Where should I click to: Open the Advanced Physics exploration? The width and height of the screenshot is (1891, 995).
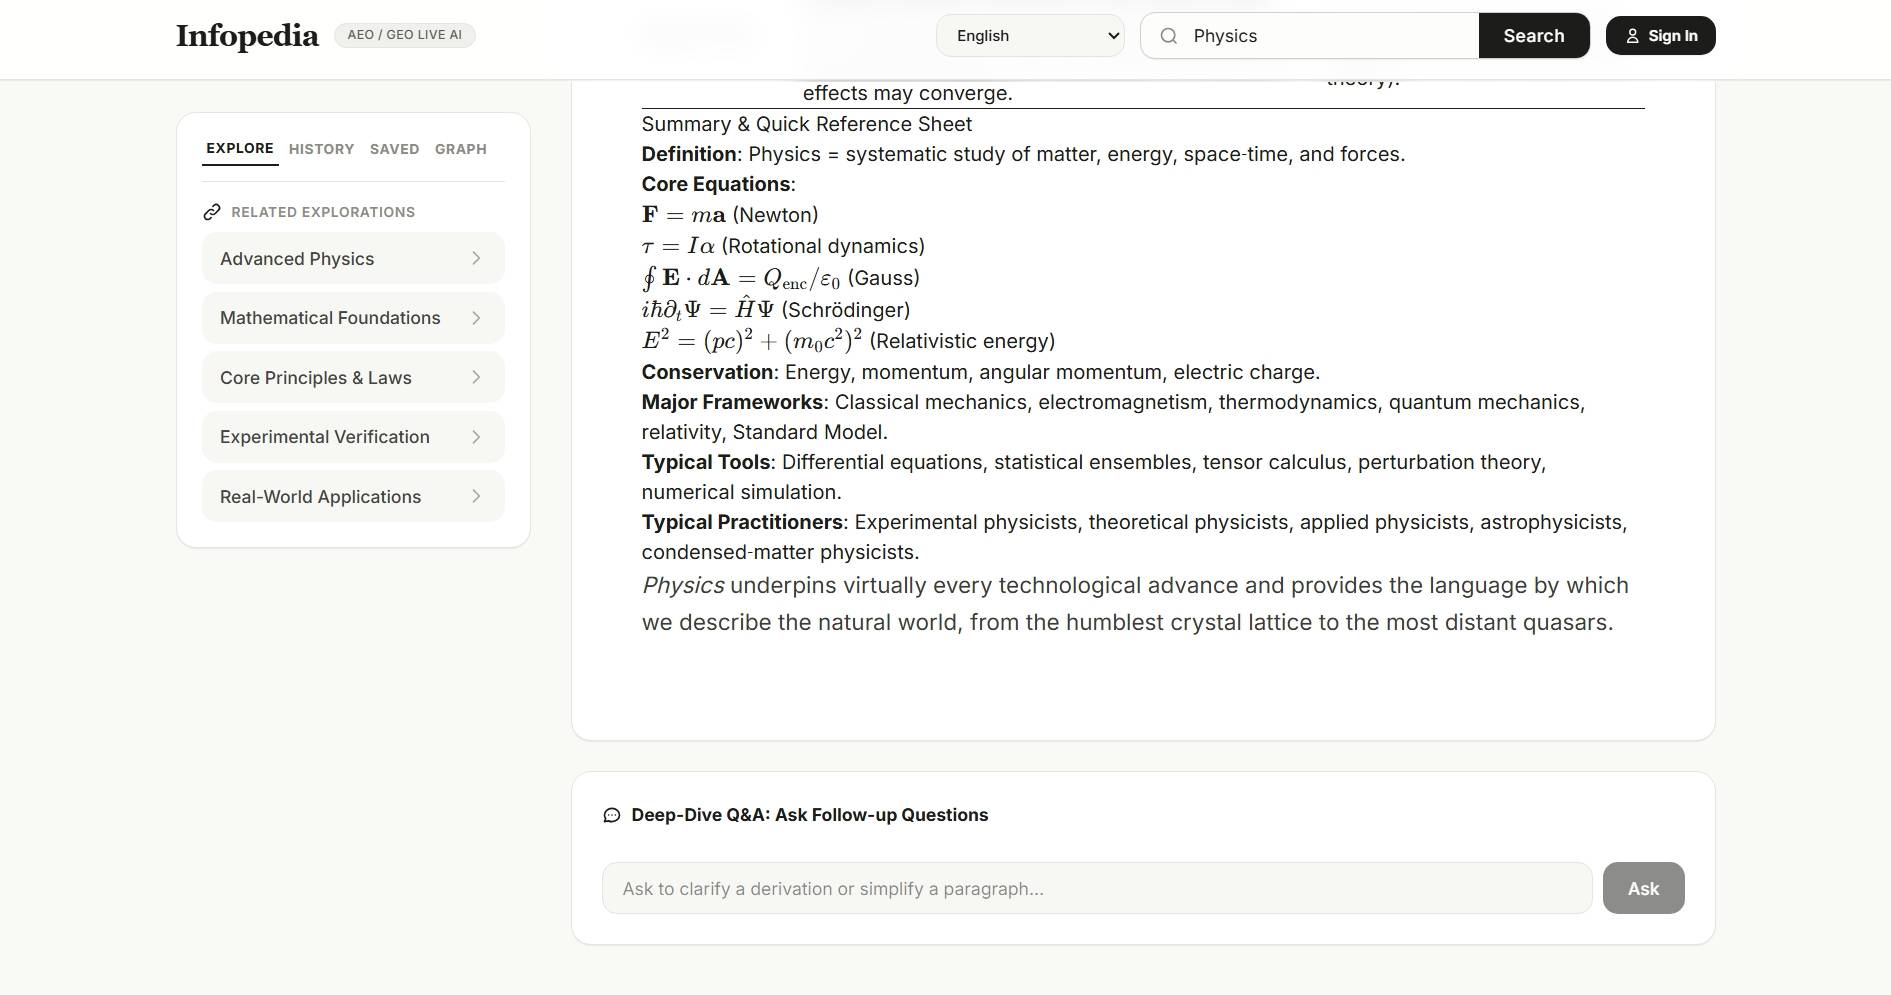tap(353, 258)
